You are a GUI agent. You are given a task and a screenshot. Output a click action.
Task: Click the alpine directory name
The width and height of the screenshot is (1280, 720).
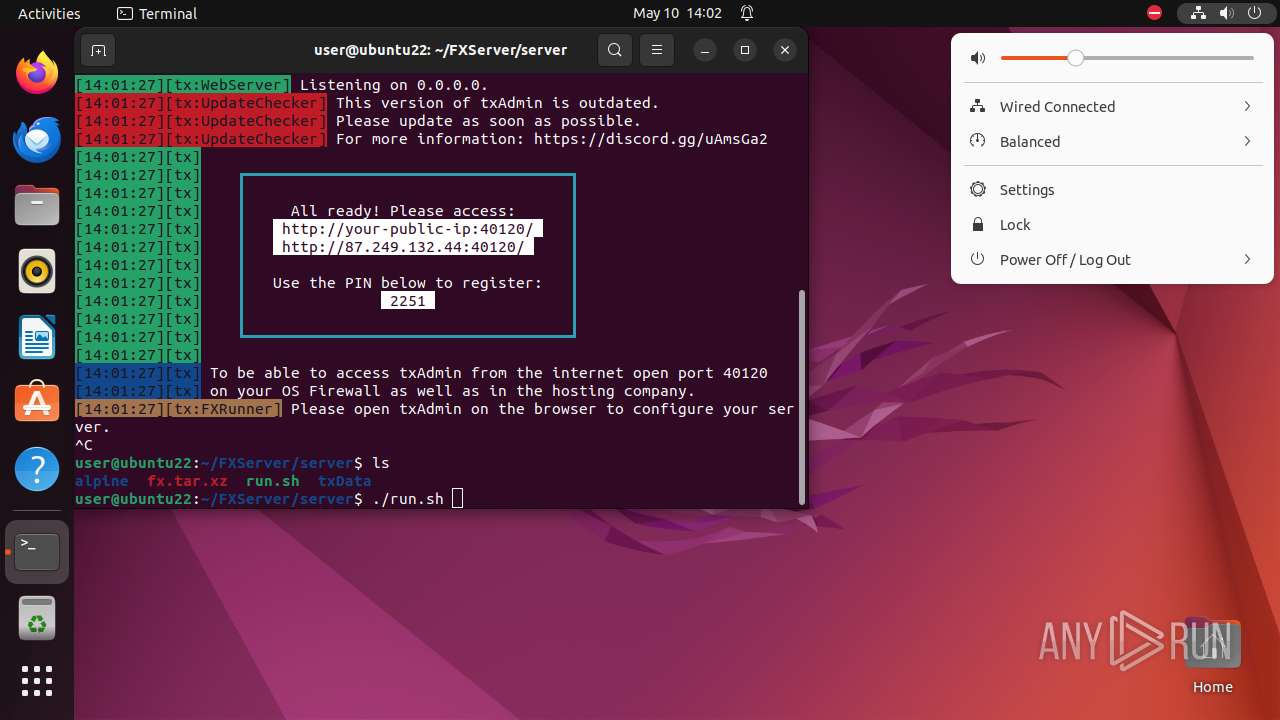point(102,481)
